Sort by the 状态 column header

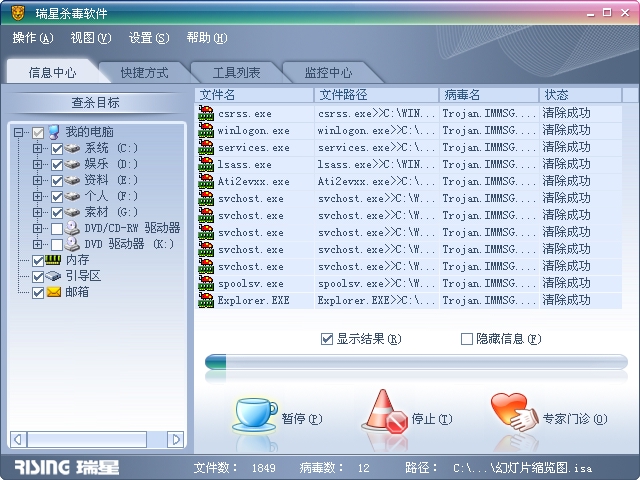pos(580,95)
